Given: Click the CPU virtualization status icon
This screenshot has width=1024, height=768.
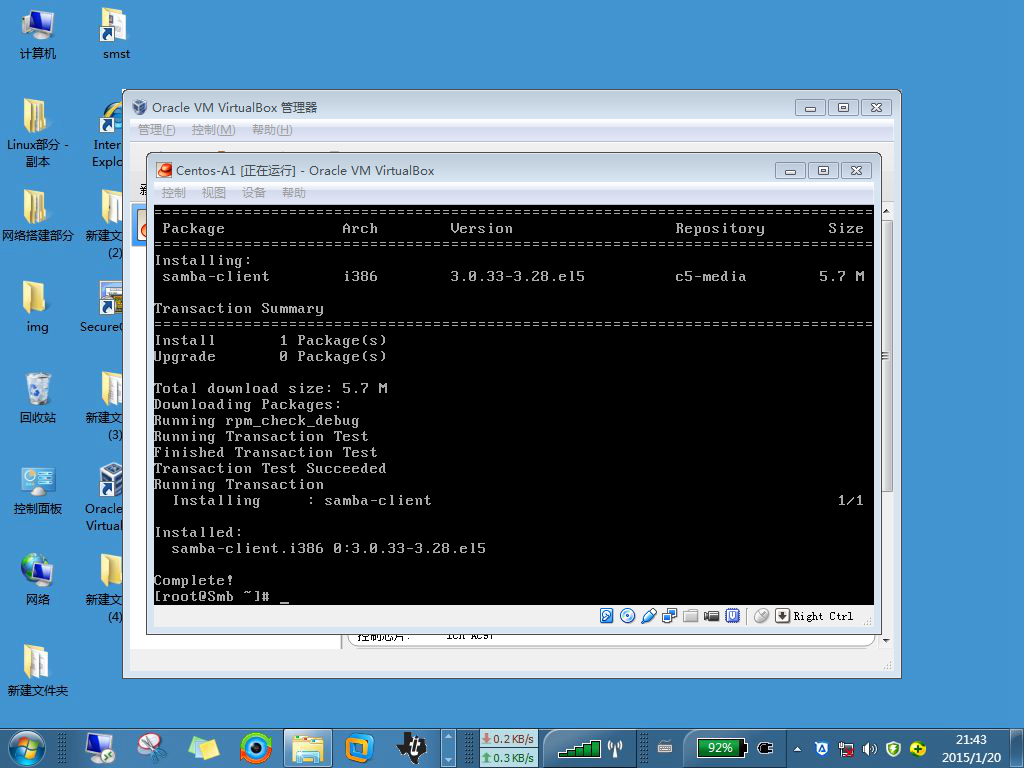Looking at the screenshot, I should (733, 616).
